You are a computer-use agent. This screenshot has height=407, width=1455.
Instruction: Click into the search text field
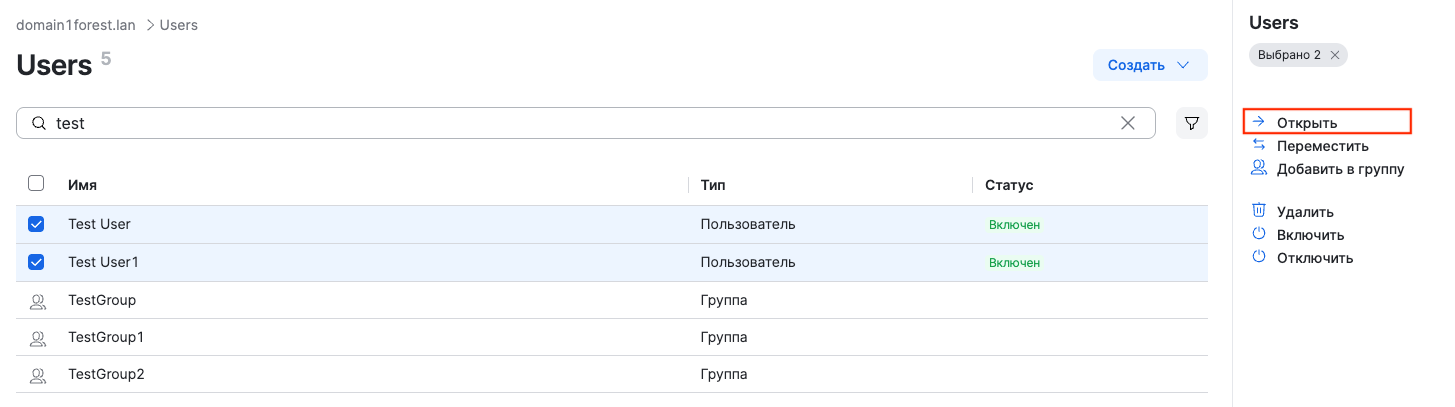[580, 123]
